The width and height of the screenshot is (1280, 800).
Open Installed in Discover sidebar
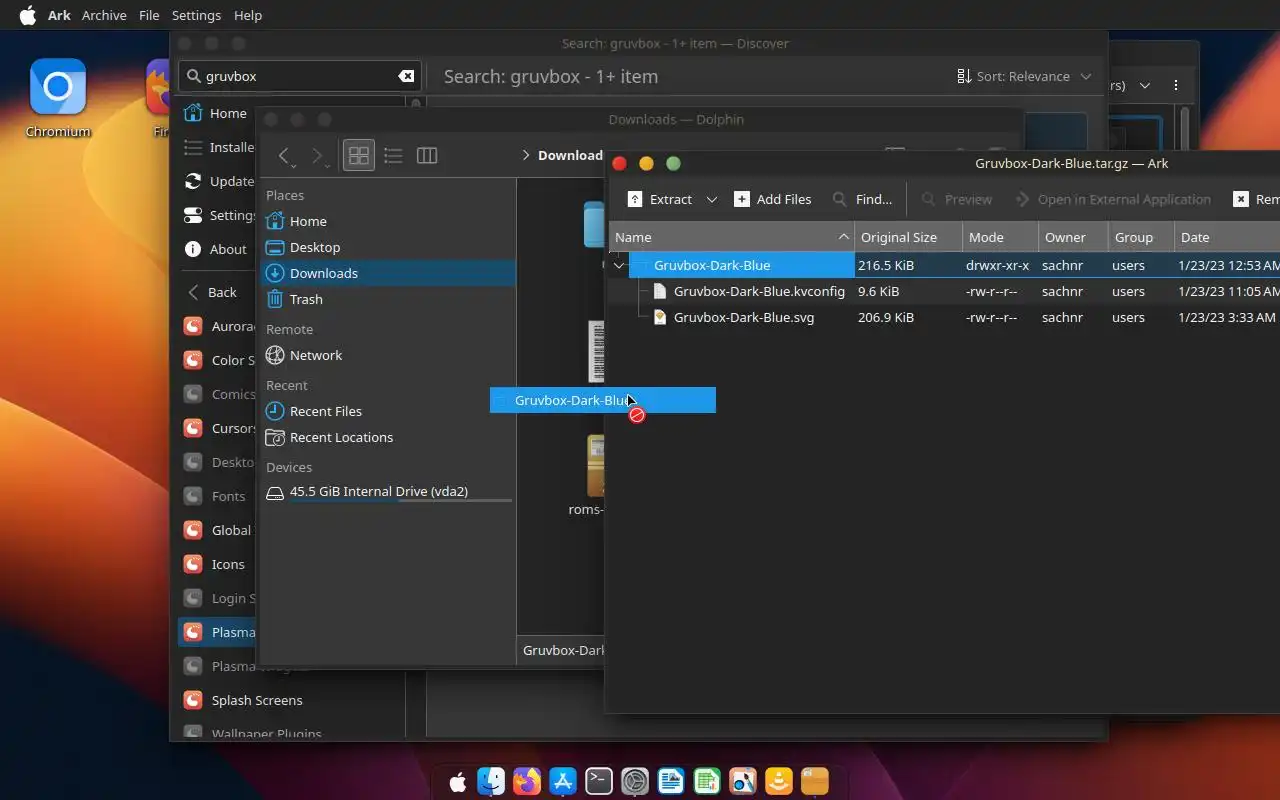(x=218, y=147)
